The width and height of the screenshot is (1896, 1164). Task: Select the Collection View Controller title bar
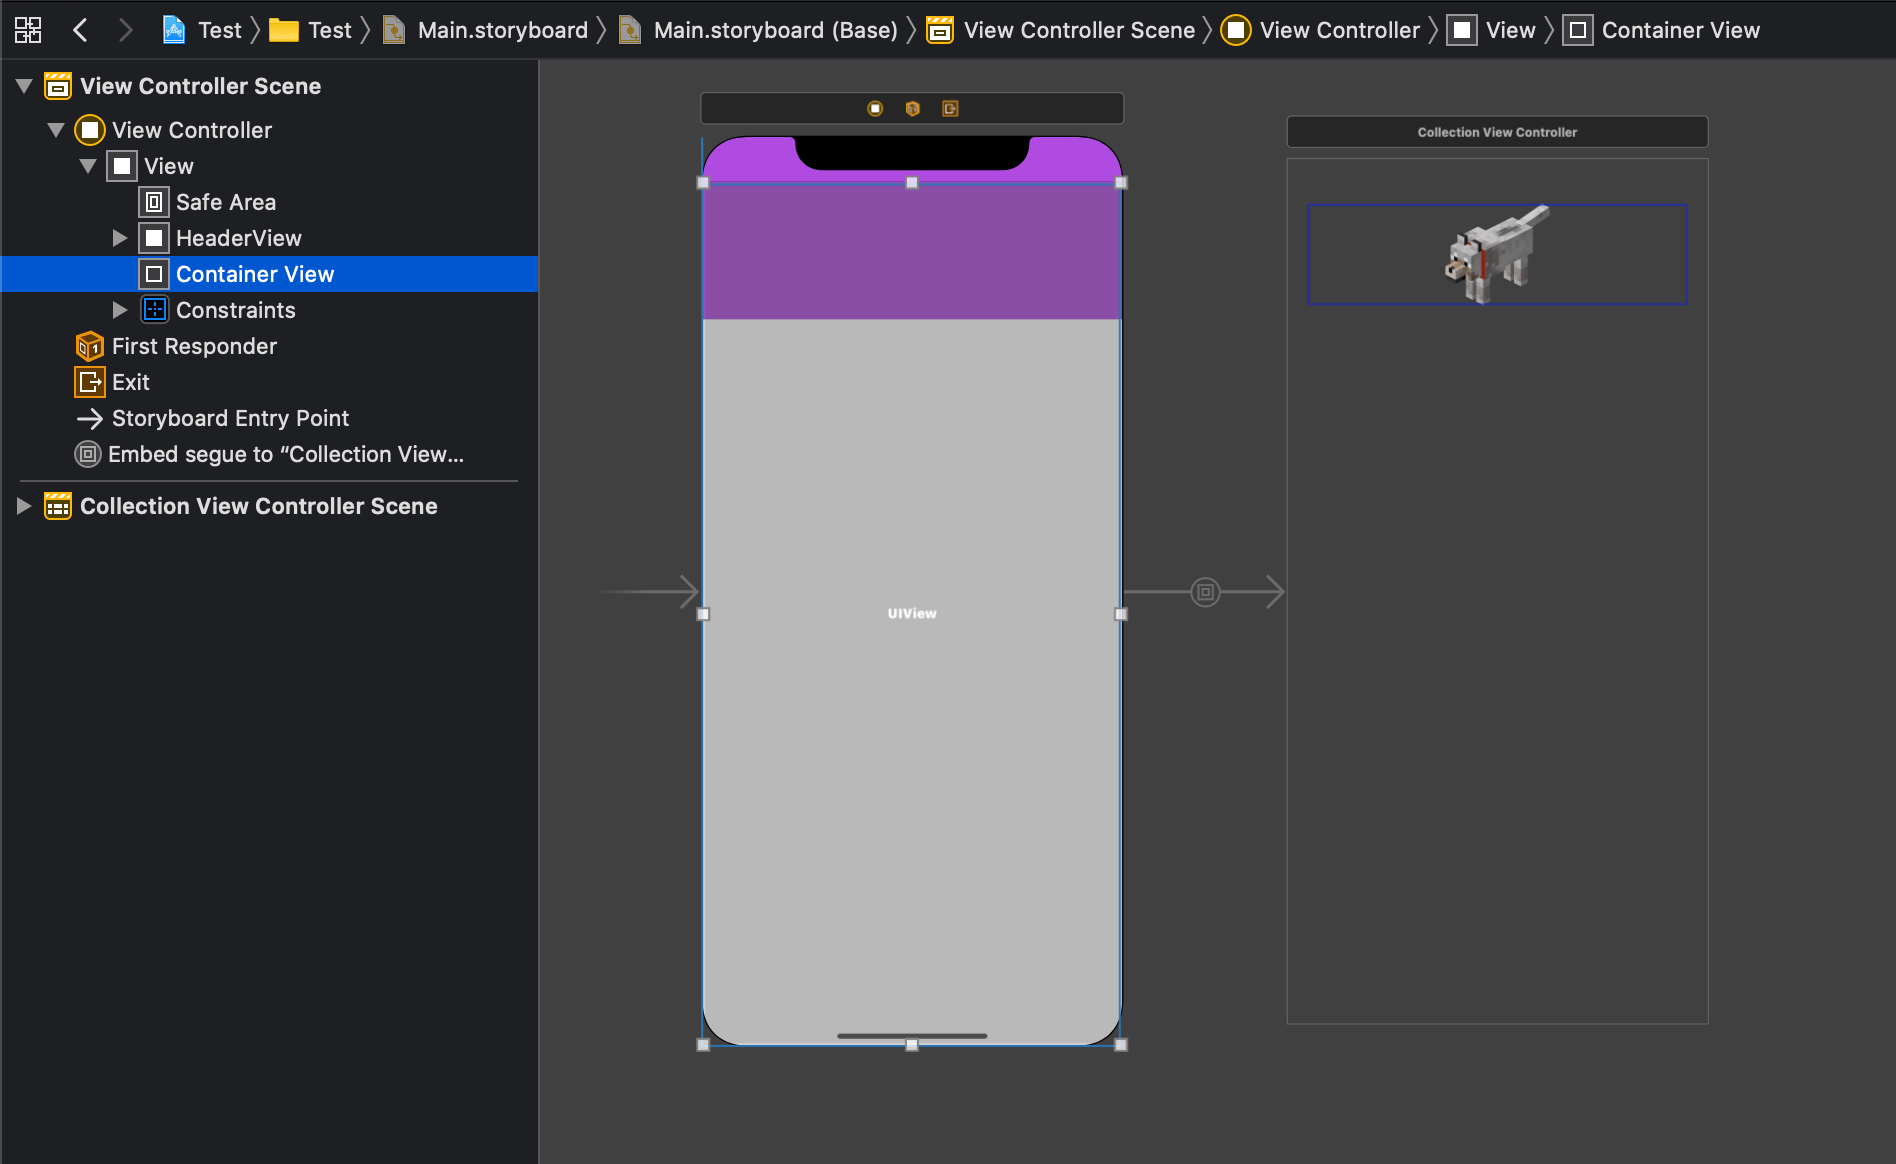click(1497, 132)
